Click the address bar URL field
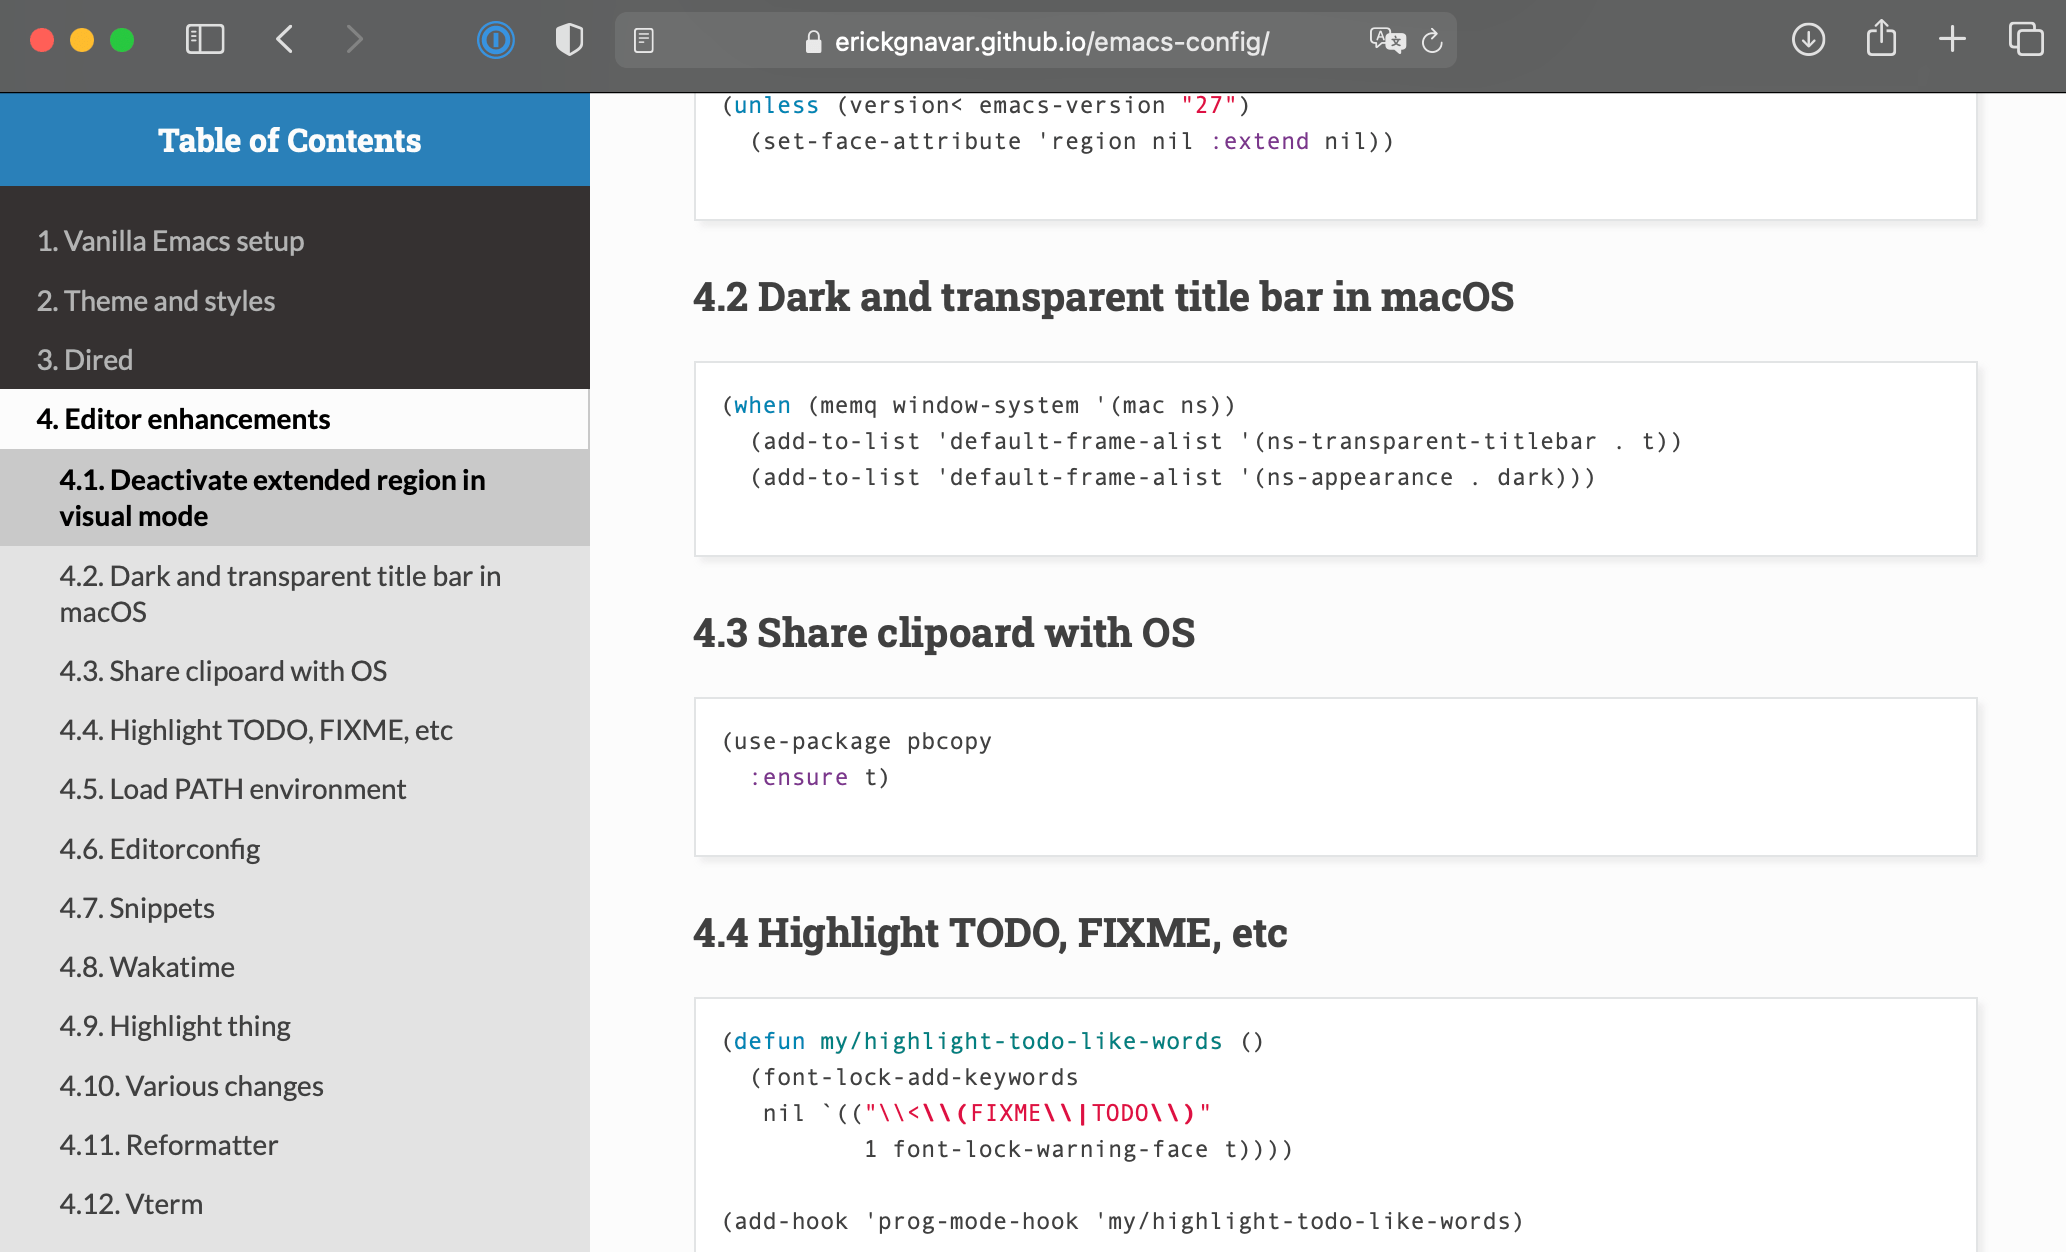2066x1252 pixels. 1050,41
